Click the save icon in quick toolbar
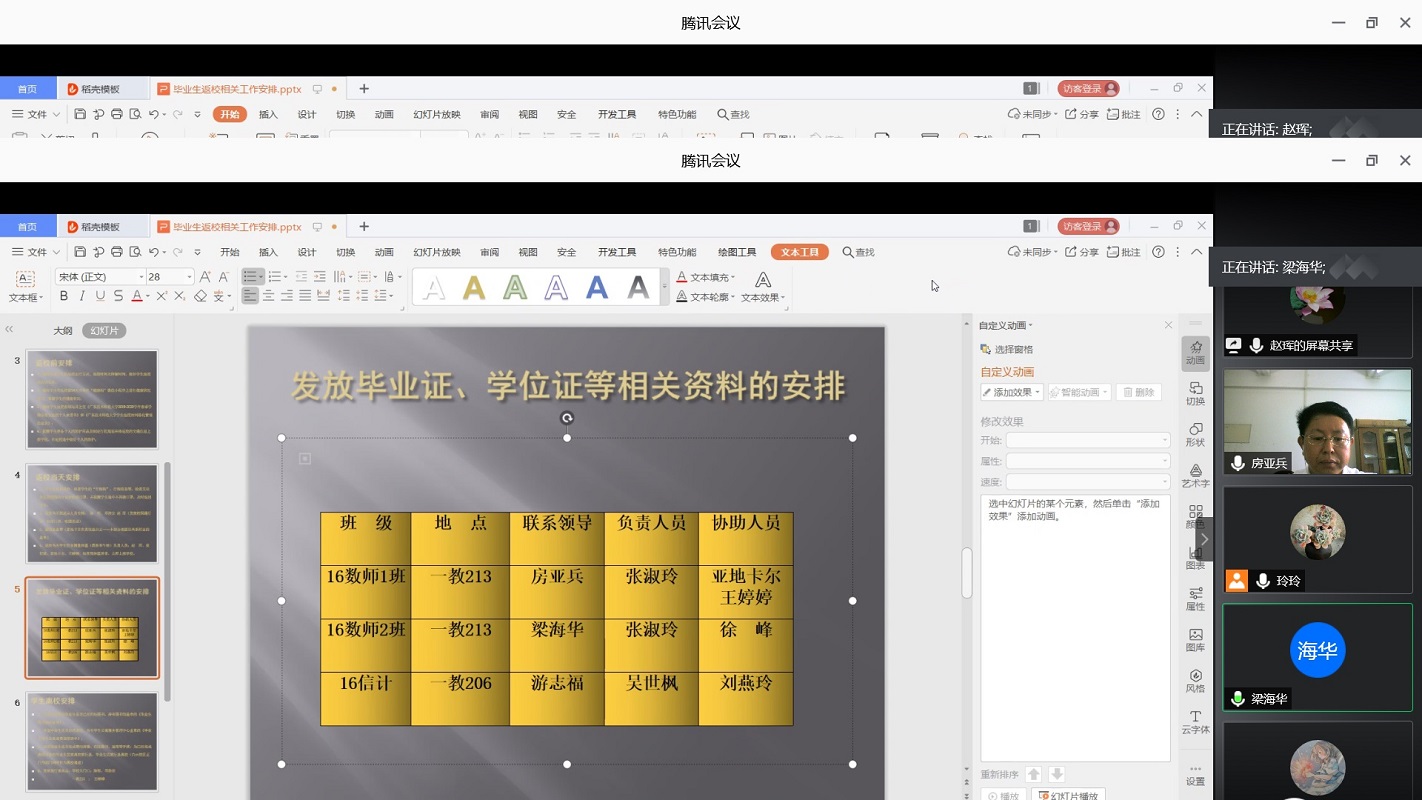The width and height of the screenshot is (1422, 800). point(80,252)
